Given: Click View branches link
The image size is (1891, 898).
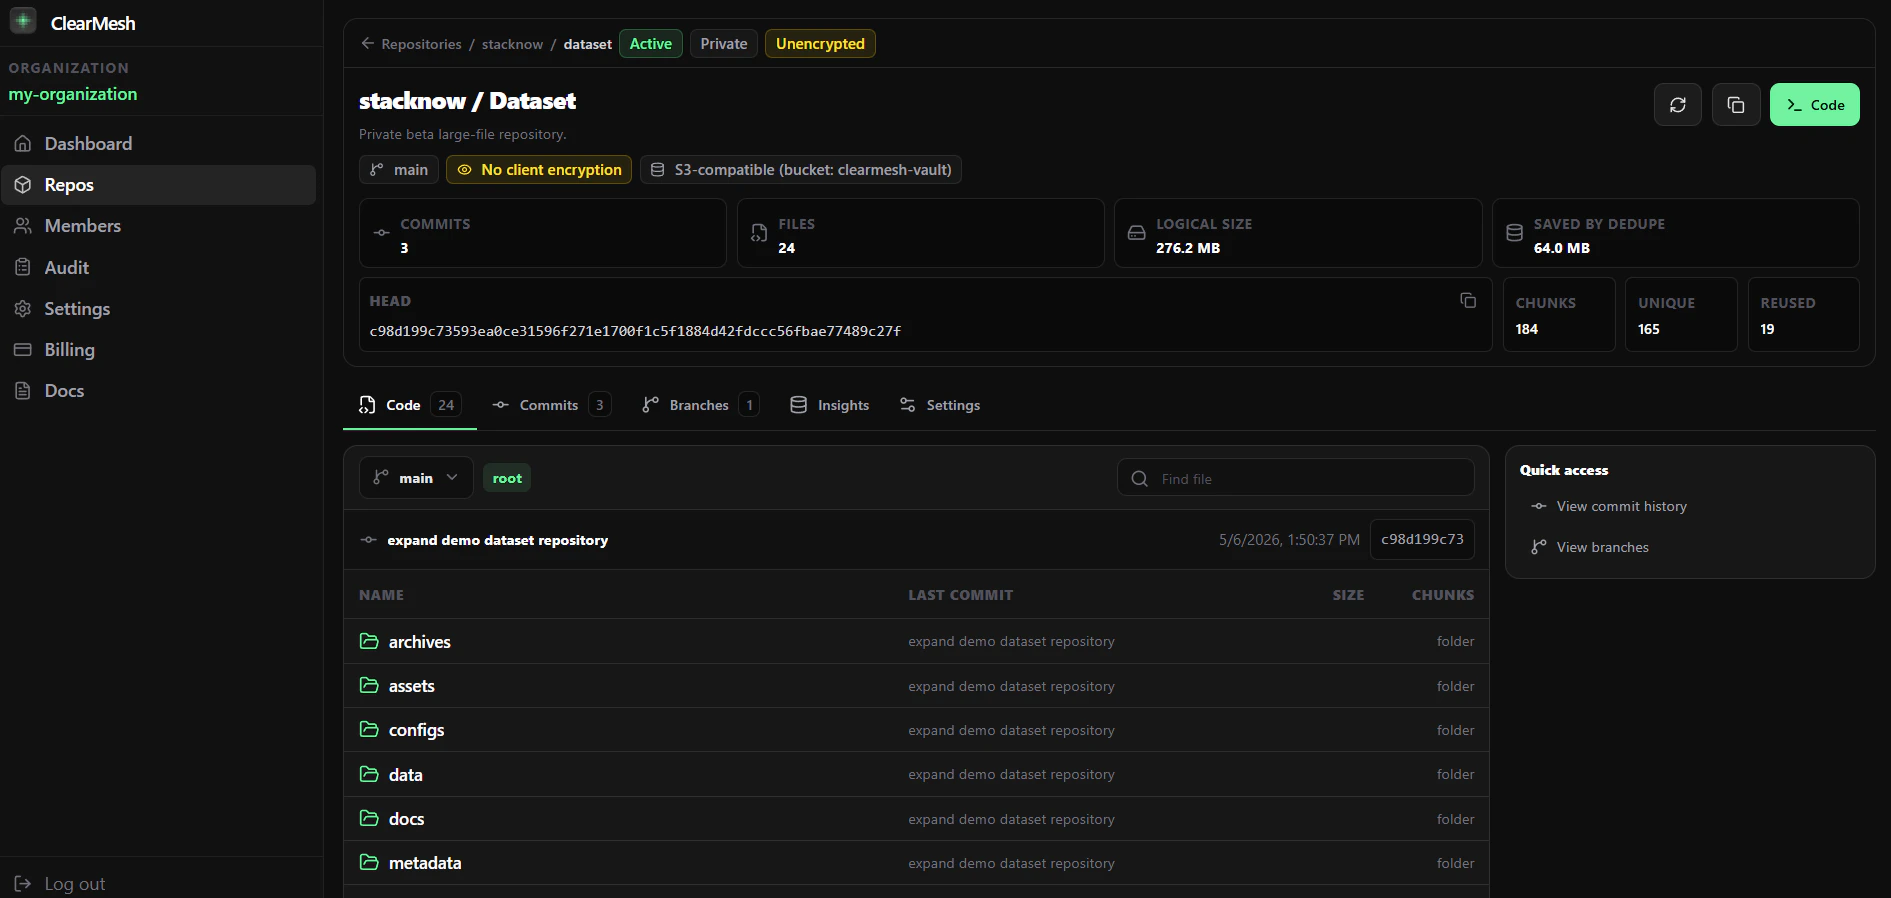Looking at the screenshot, I should coord(1602,548).
